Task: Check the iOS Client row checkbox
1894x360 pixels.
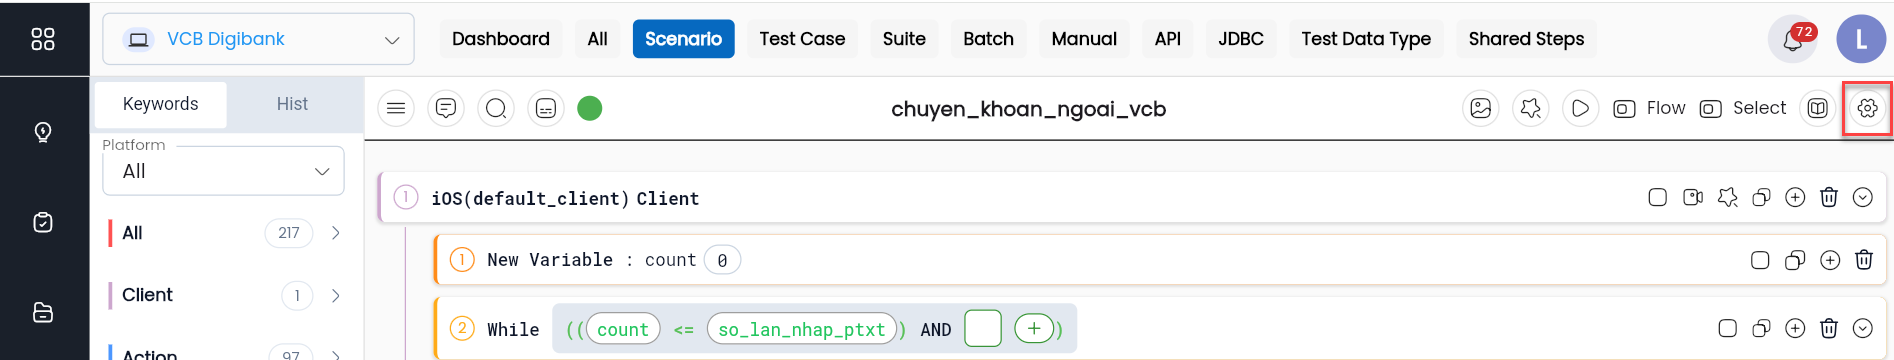Action: (x=1658, y=197)
